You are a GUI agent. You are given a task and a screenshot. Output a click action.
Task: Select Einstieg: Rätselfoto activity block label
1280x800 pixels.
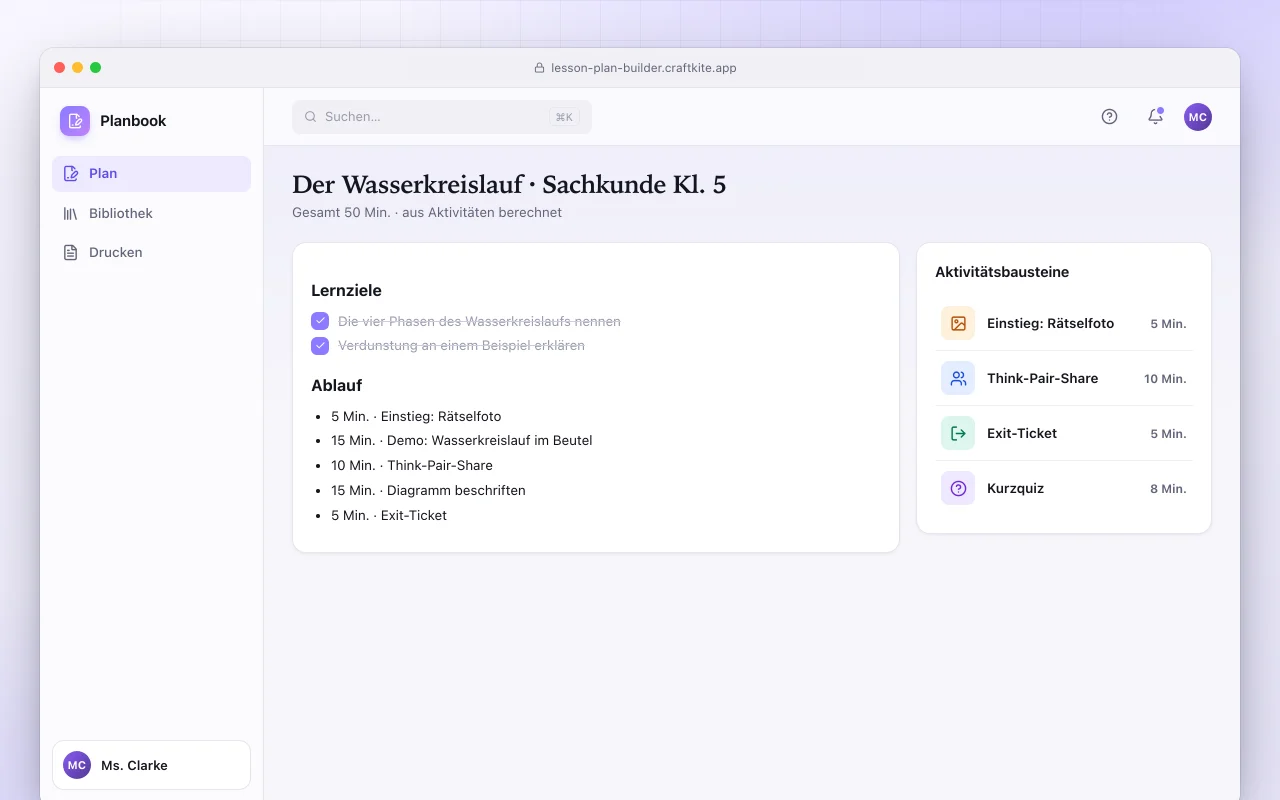1050,324
